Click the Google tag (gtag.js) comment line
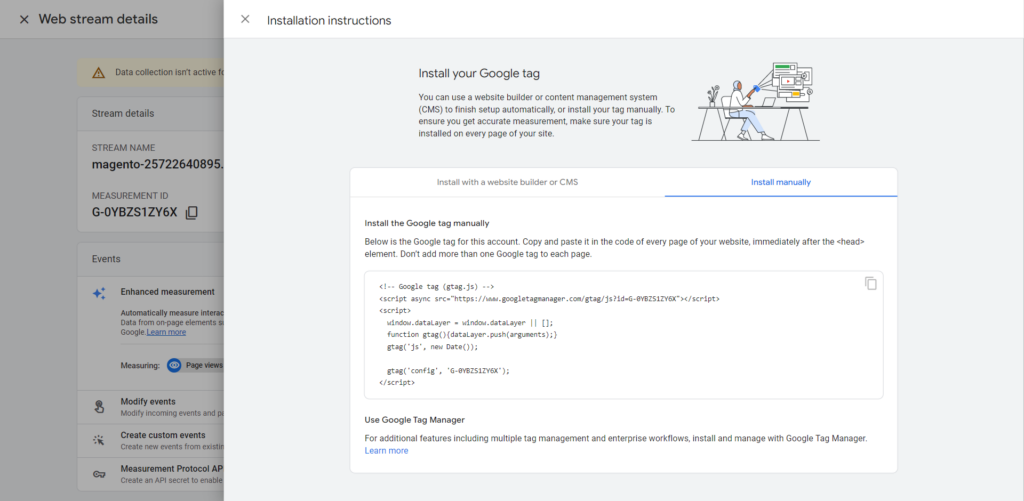 [437, 287]
